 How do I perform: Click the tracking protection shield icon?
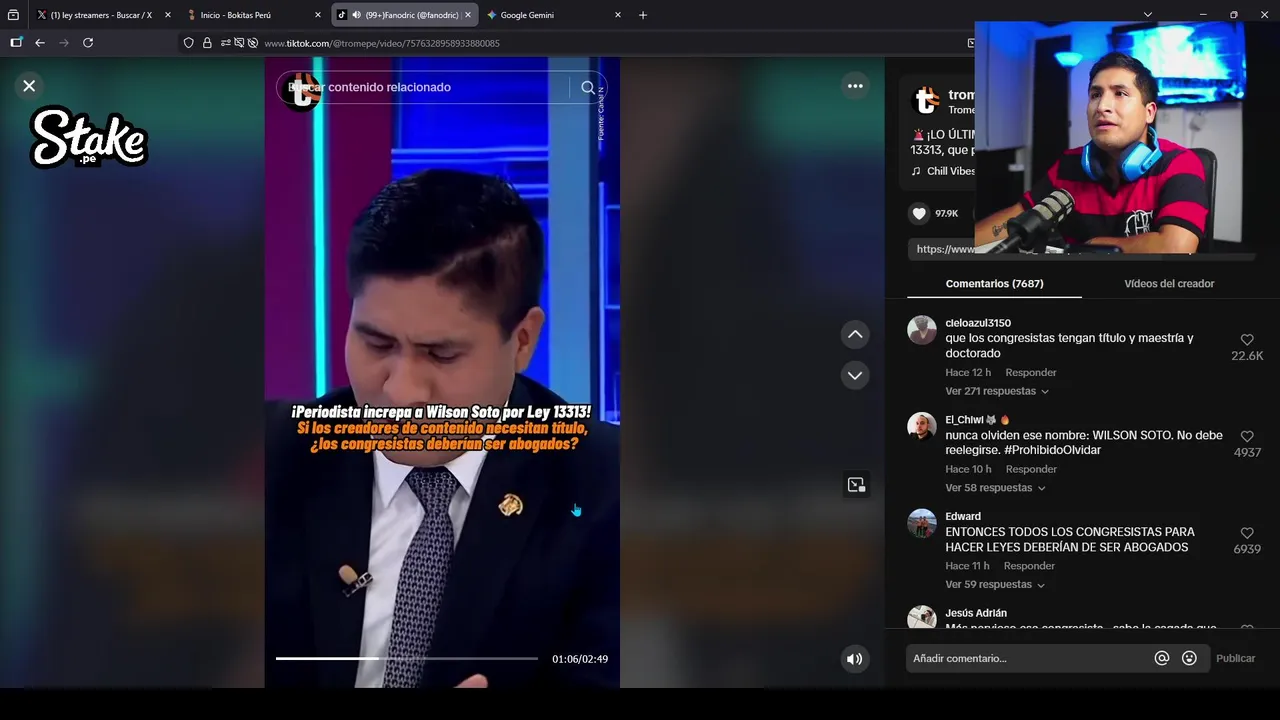click(188, 43)
